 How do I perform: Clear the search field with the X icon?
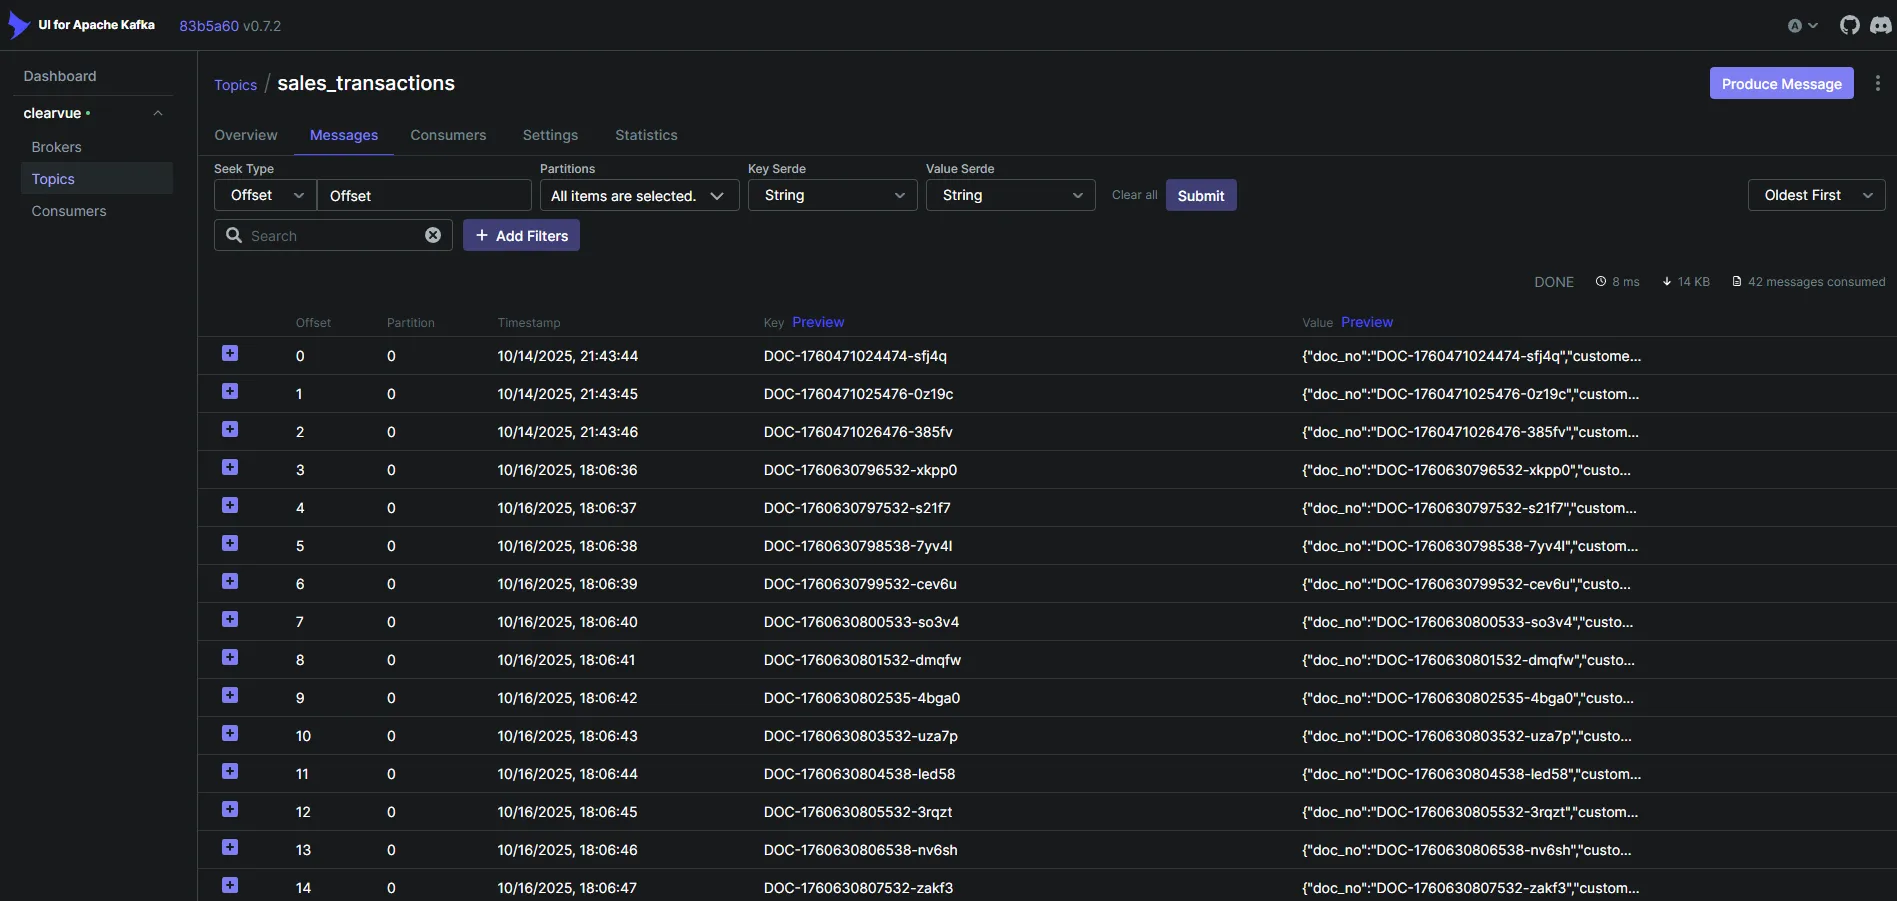click(x=433, y=235)
